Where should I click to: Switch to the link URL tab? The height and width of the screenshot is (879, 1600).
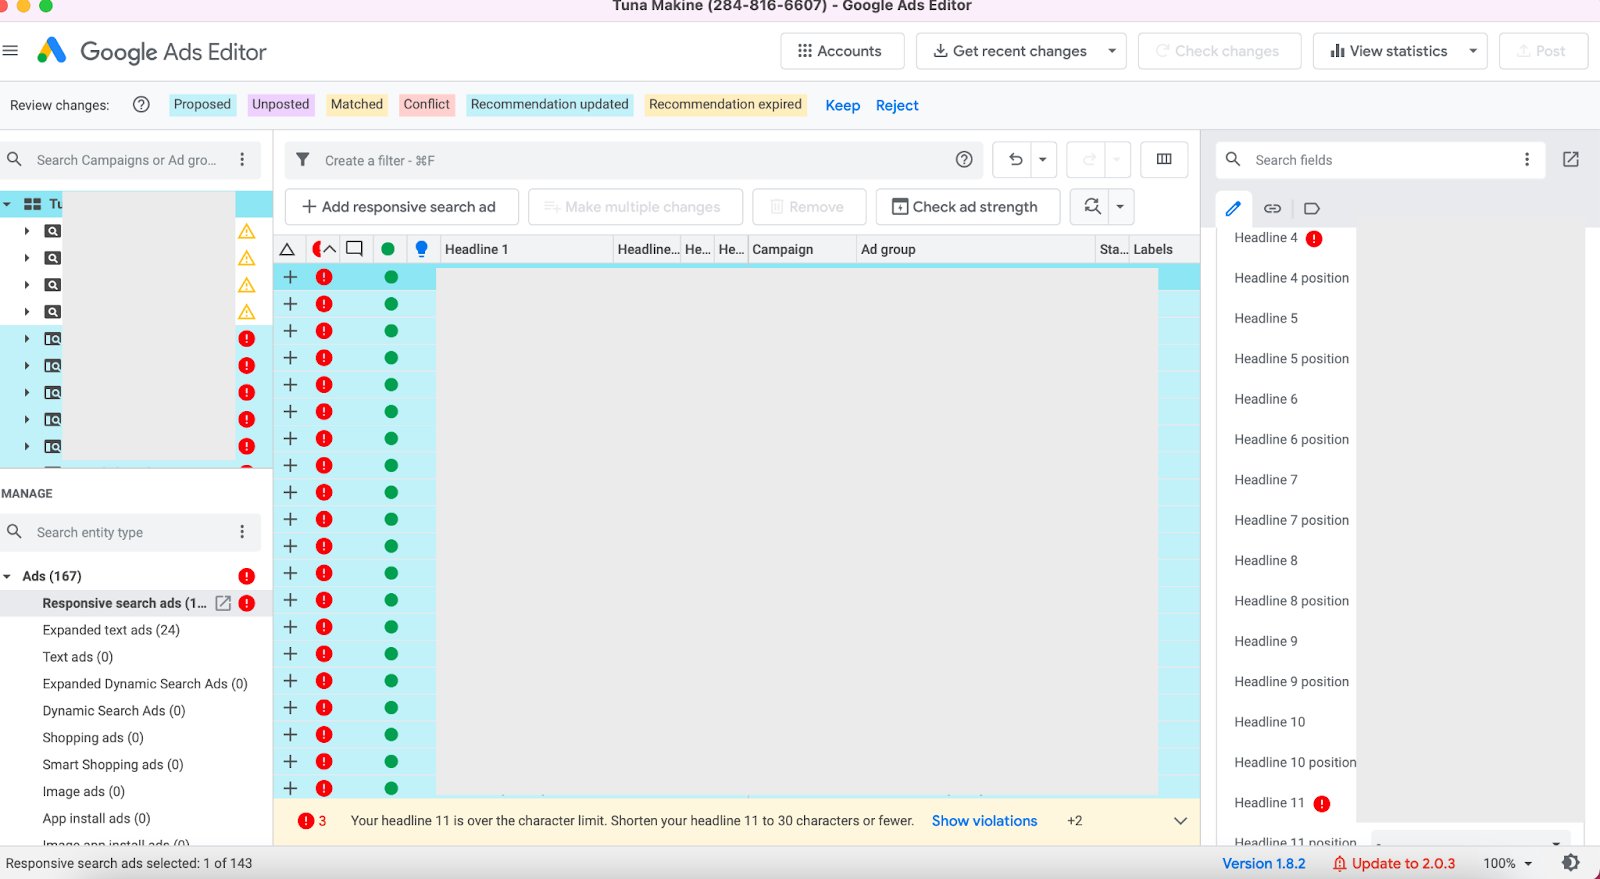tap(1272, 208)
